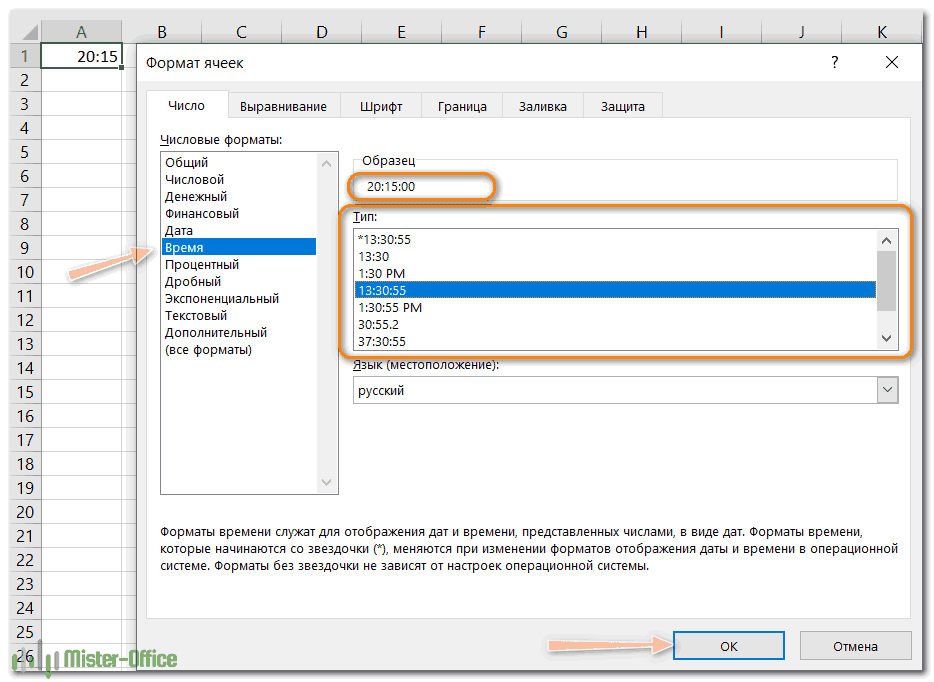This screenshot has height=682, width=934.
Task: Open the Шрифт tab
Action: tap(379, 106)
